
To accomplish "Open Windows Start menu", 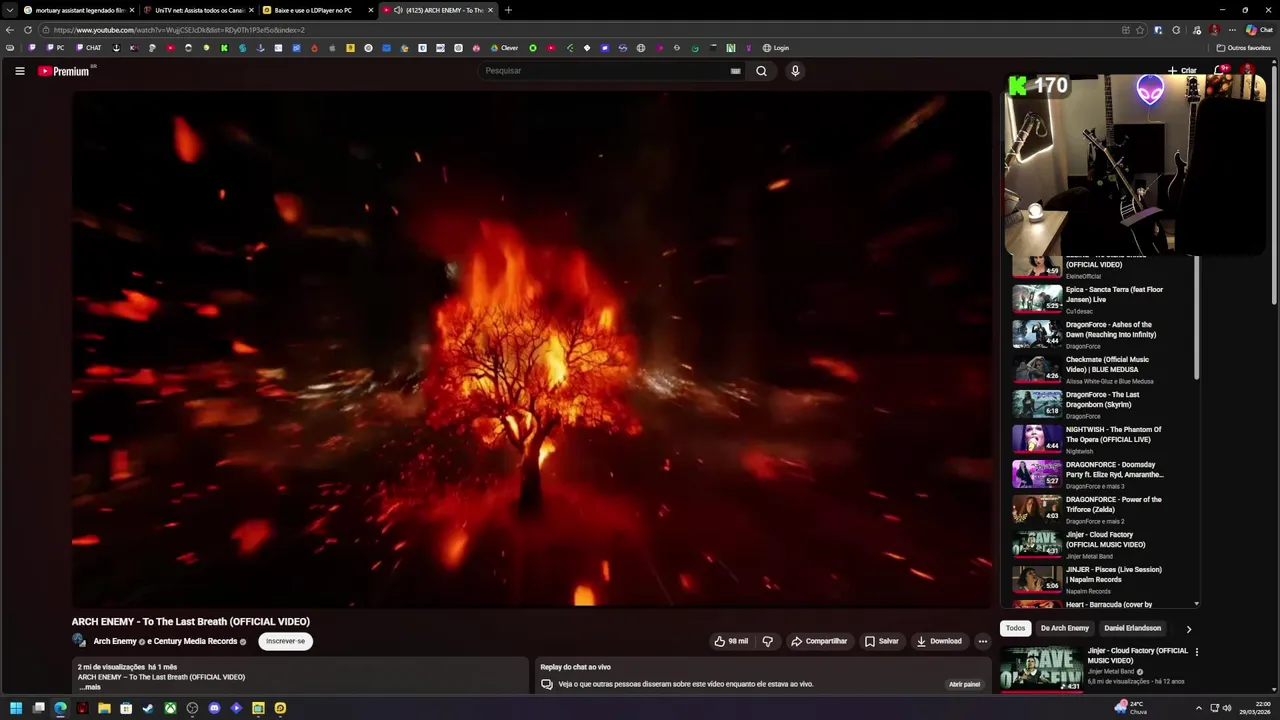I will pos(16,708).
